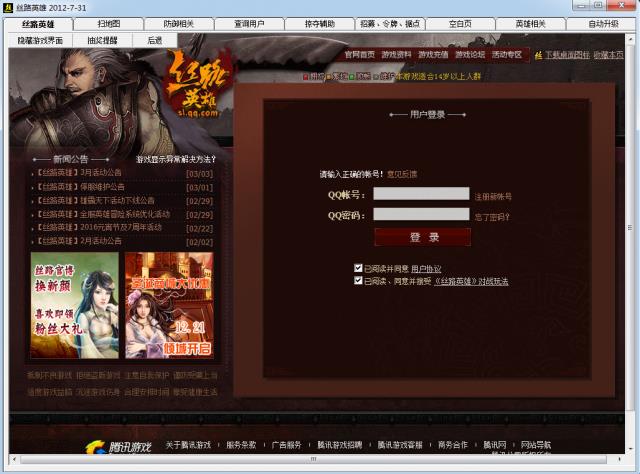Click the horizontal scrollbar left arrow
Screen dimensions: 640x474
click(x=14, y=459)
